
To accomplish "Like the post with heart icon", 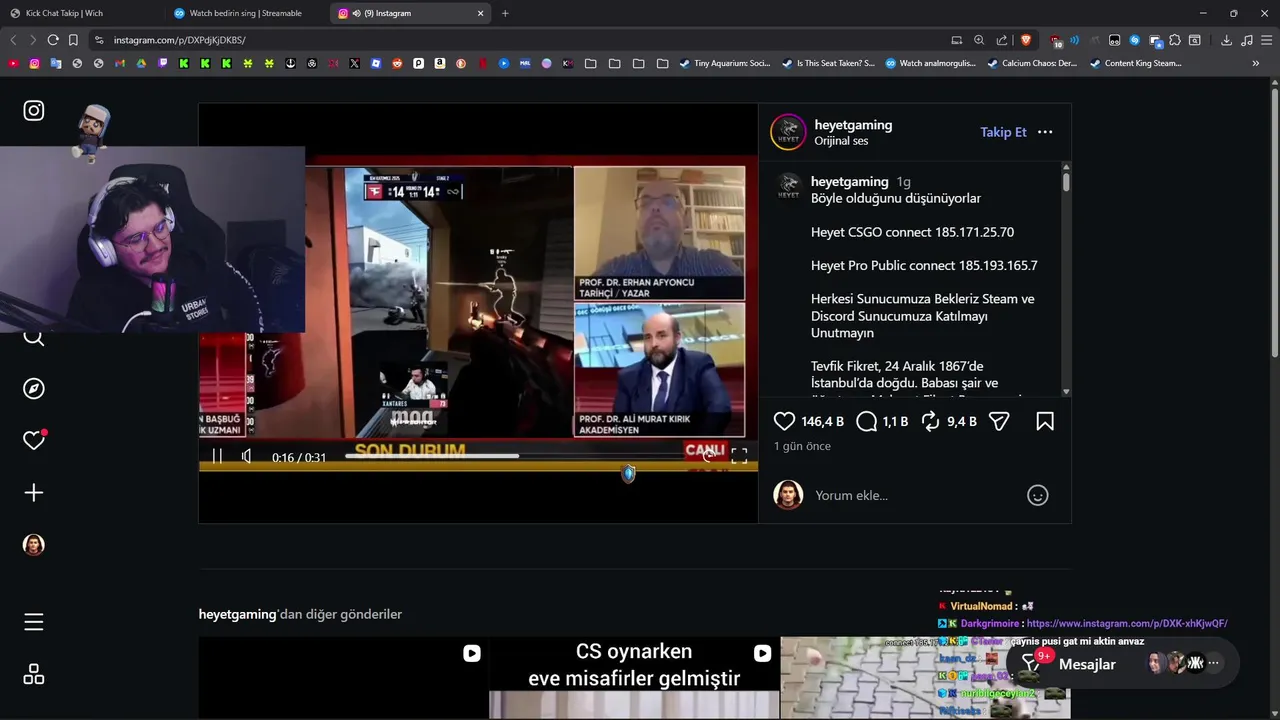I will (785, 422).
